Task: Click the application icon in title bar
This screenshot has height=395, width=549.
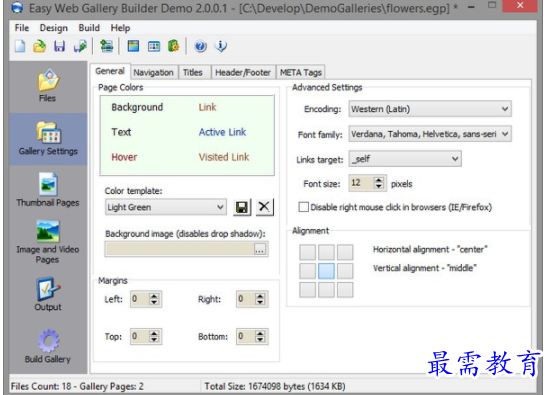Action: coord(17,7)
